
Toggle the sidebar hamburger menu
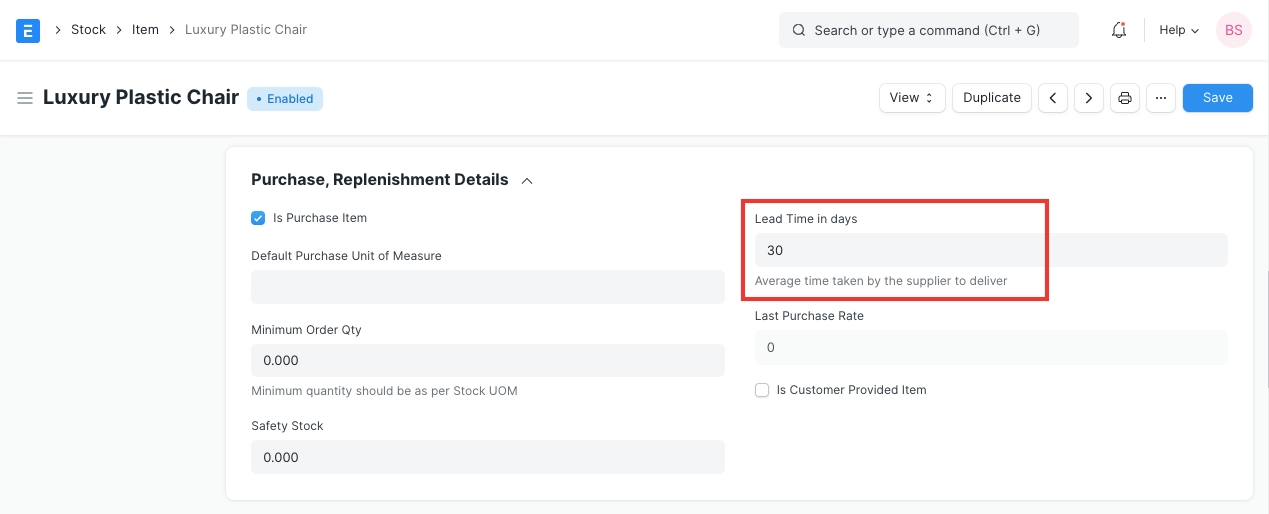click(x=25, y=98)
